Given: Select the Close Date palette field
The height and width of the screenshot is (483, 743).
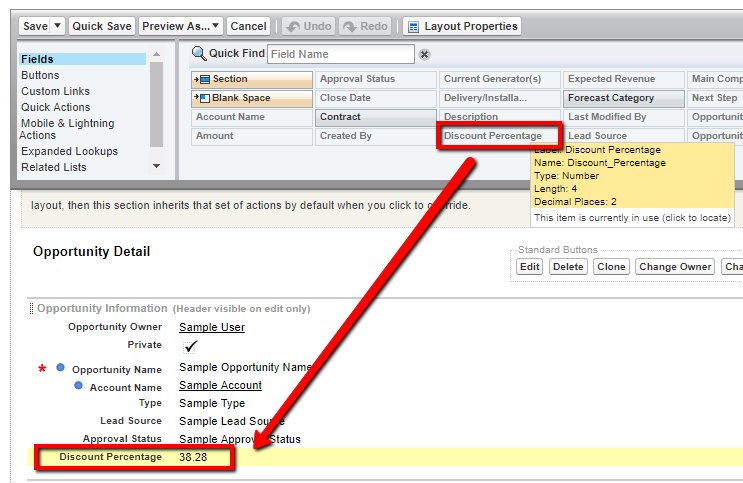Looking at the screenshot, I should (376, 98).
